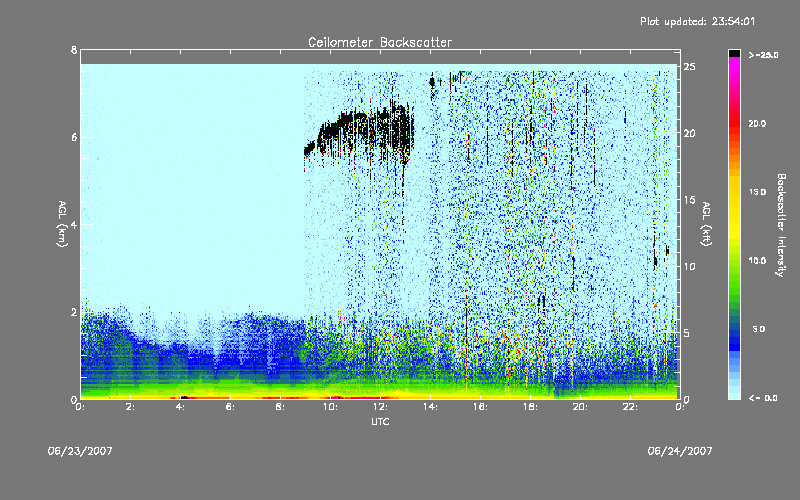This screenshot has width=800, height=500.
Task: Select the 'AGL (km)' axis label
Action: pyautogui.click(x=62, y=224)
